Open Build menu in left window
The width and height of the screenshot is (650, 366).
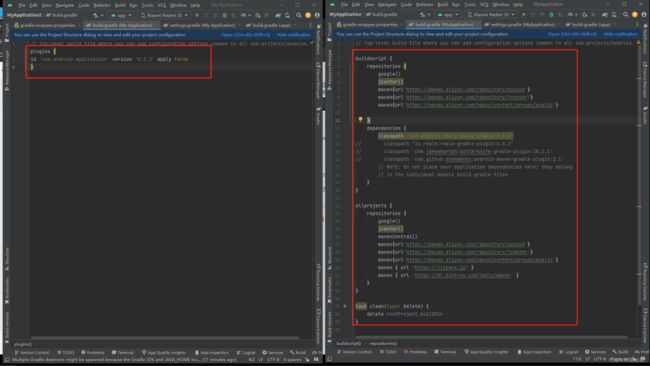120,5
